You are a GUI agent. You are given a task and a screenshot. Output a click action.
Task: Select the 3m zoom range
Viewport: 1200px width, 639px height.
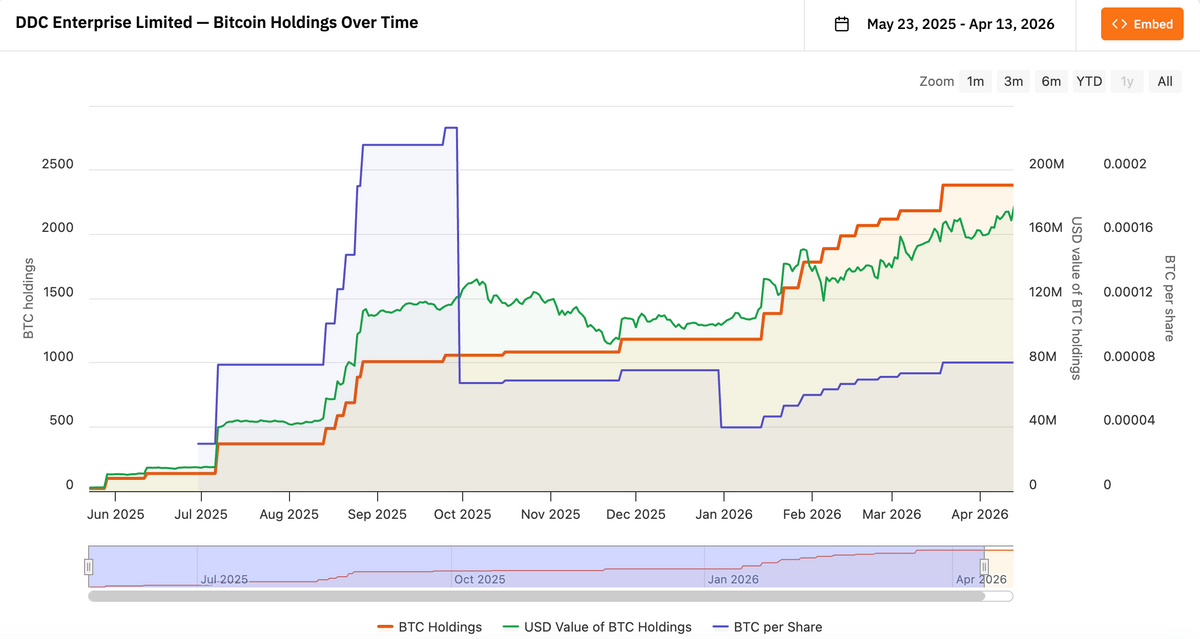pyautogui.click(x=1013, y=81)
